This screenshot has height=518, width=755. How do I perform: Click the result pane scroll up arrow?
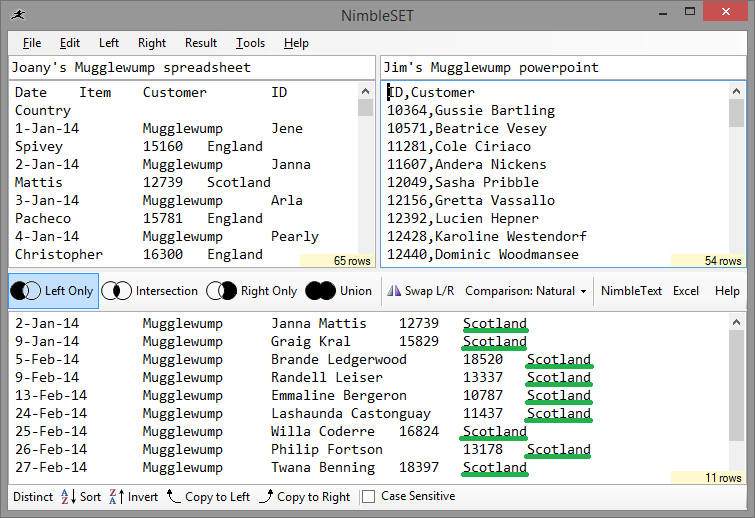(x=736, y=322)
